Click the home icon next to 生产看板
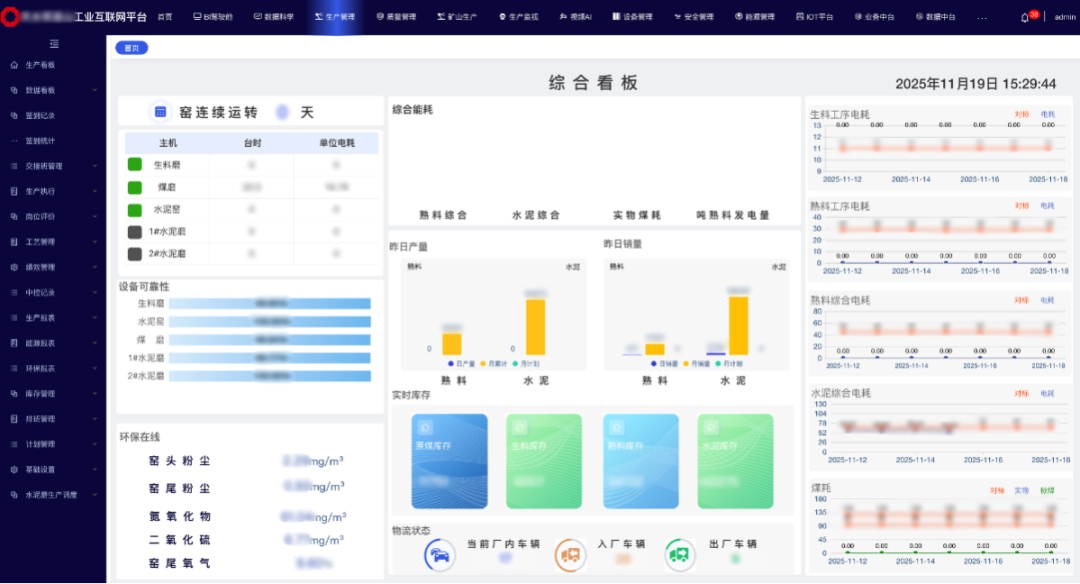1080x584 pixels. (x=14, y=65)
